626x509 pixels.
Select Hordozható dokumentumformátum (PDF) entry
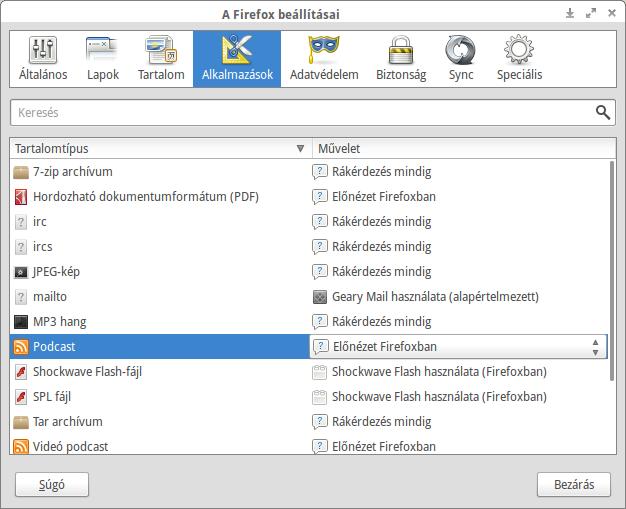tap(310, 197)
